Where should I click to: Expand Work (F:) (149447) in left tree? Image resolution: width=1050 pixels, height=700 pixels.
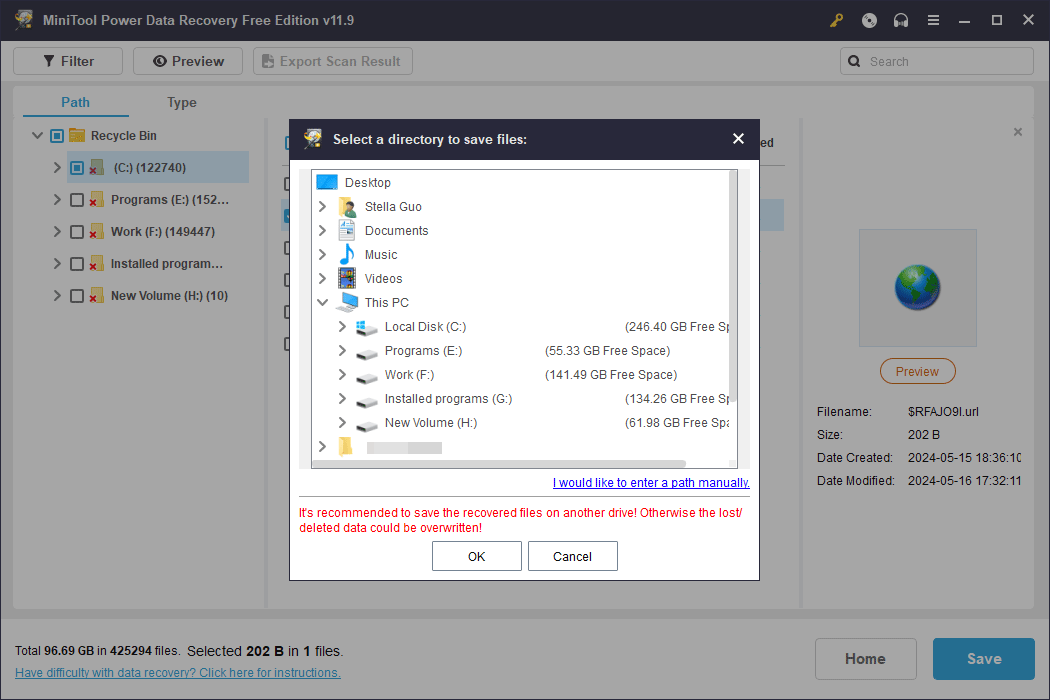tap(57, 232)
